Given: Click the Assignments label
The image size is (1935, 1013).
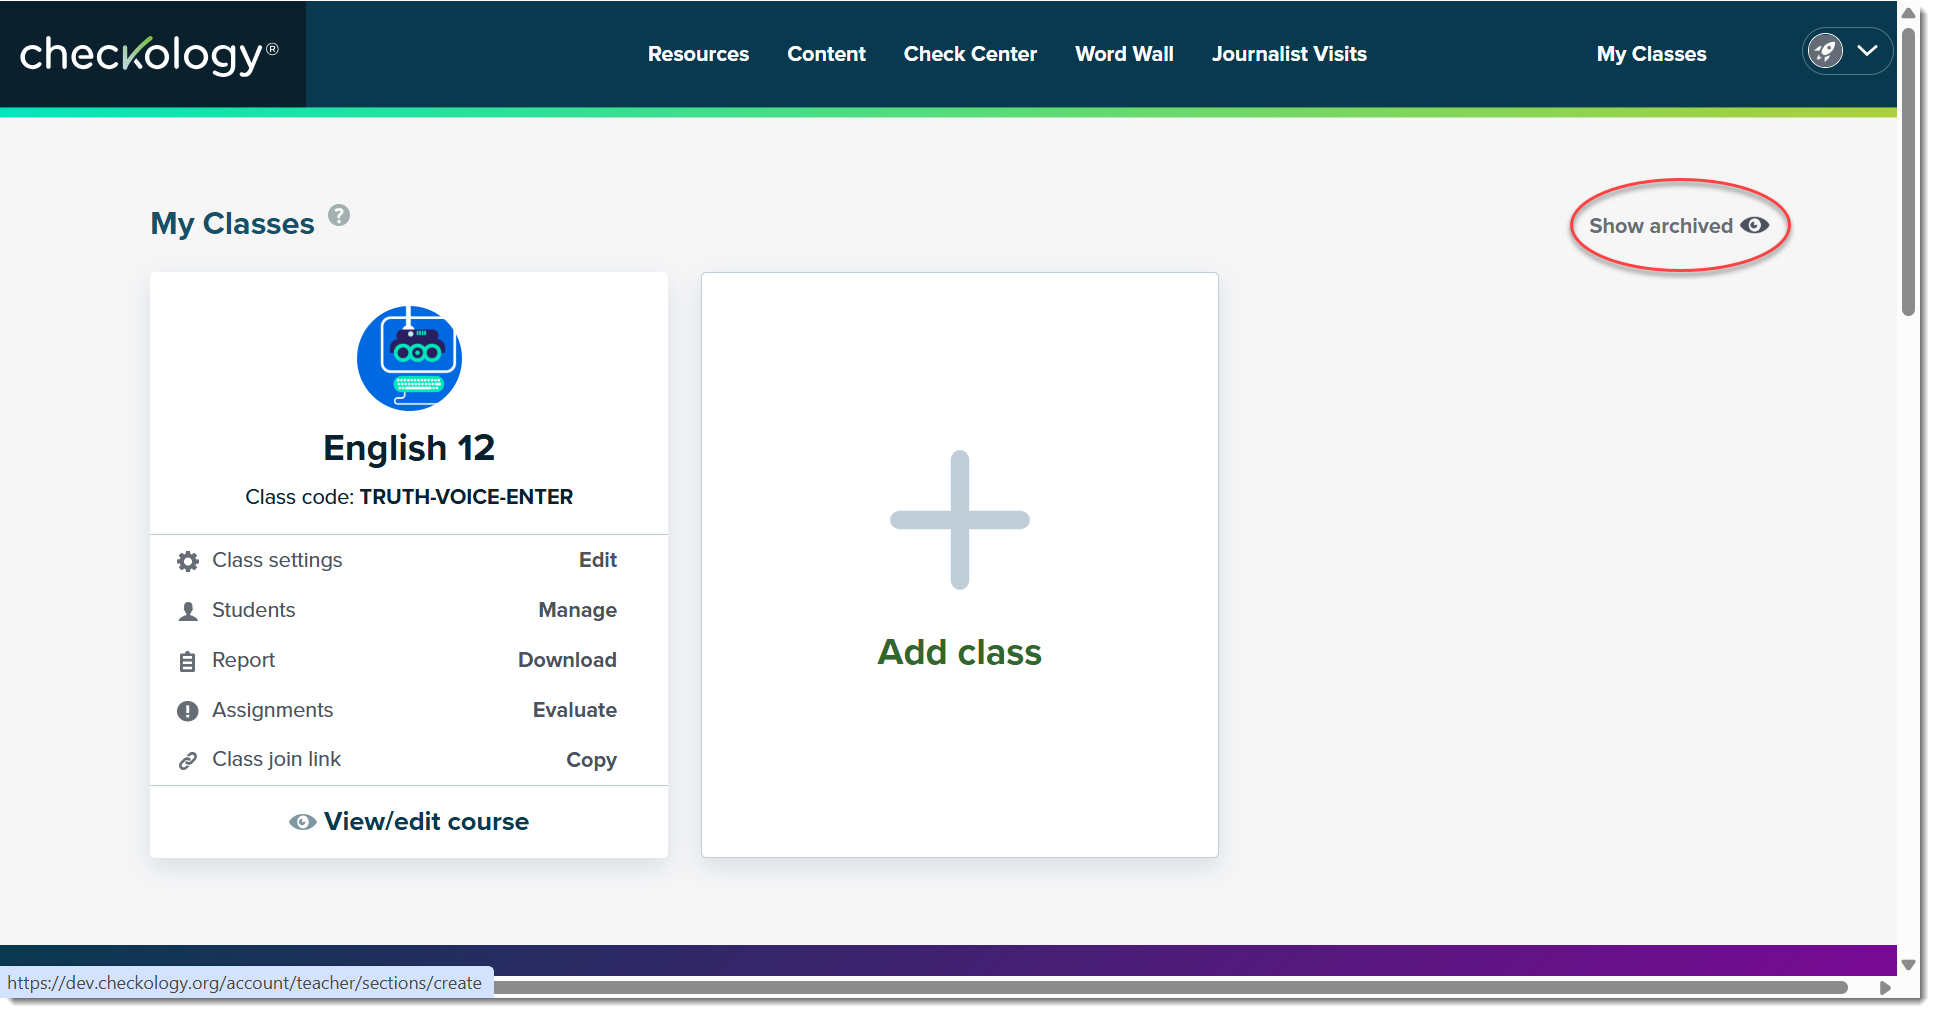Looking at the screenshot, I should click(272, 710).
